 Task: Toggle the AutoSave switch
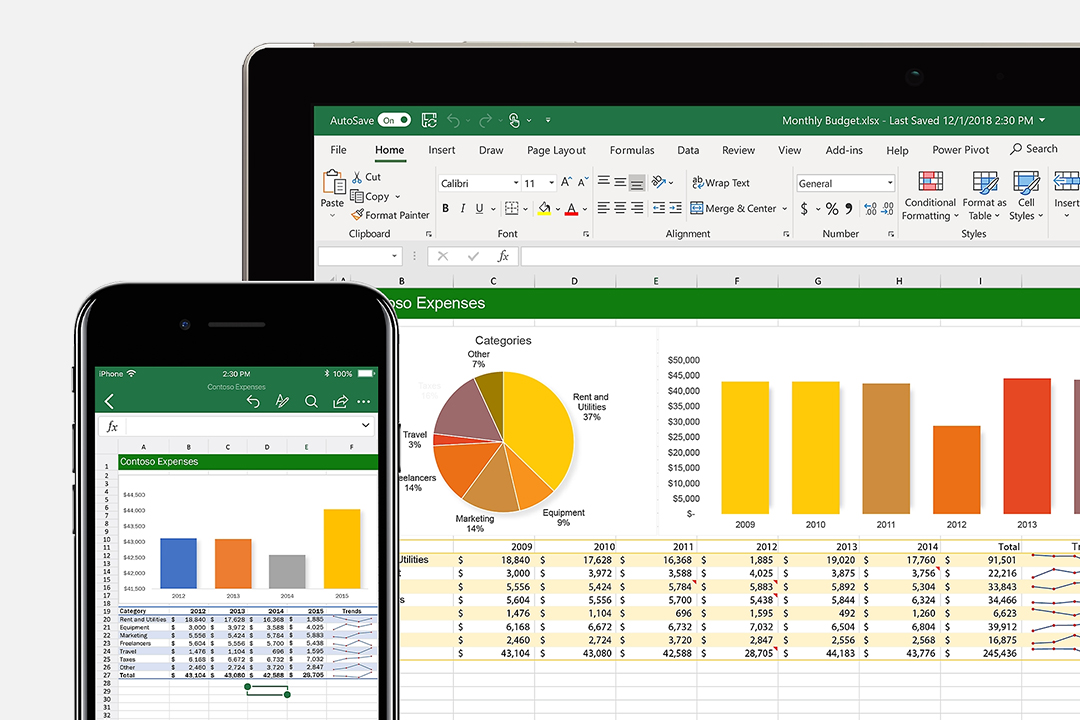[x=394, y=119]
